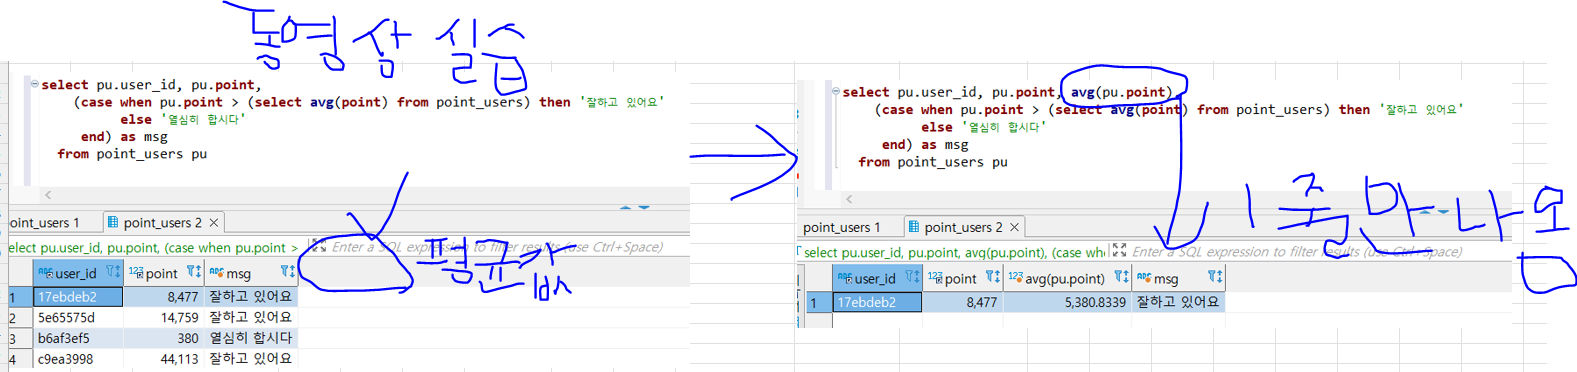Close the point_users 2 tab in left pane

pyautogui.click(x=214, y=223)
